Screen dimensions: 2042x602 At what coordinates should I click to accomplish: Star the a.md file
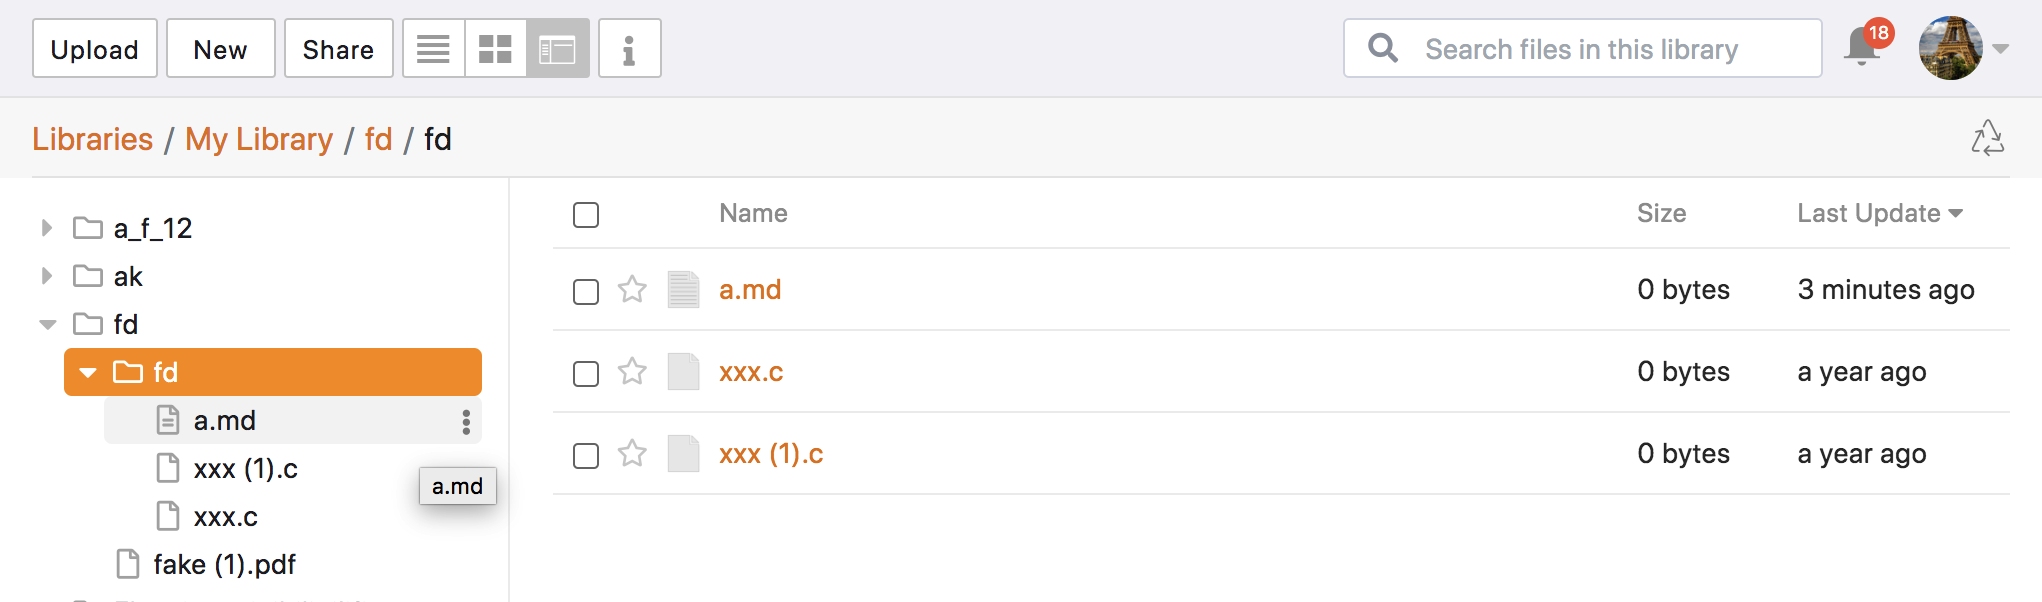tap(632, 290)
